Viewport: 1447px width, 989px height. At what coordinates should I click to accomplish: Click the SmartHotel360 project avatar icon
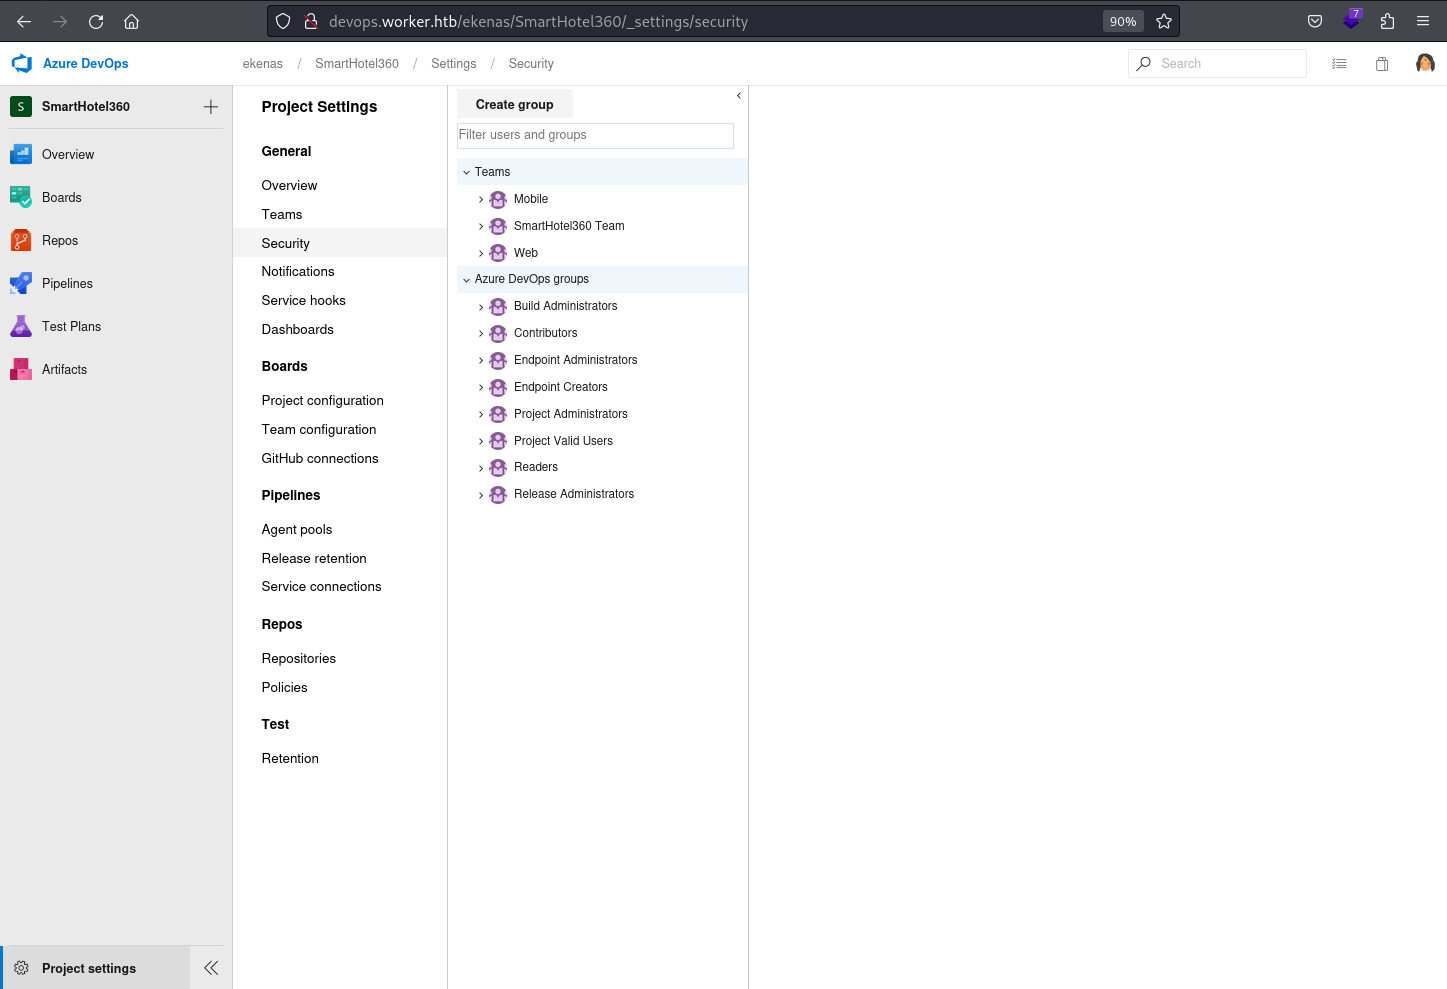(x=21, y=106)
